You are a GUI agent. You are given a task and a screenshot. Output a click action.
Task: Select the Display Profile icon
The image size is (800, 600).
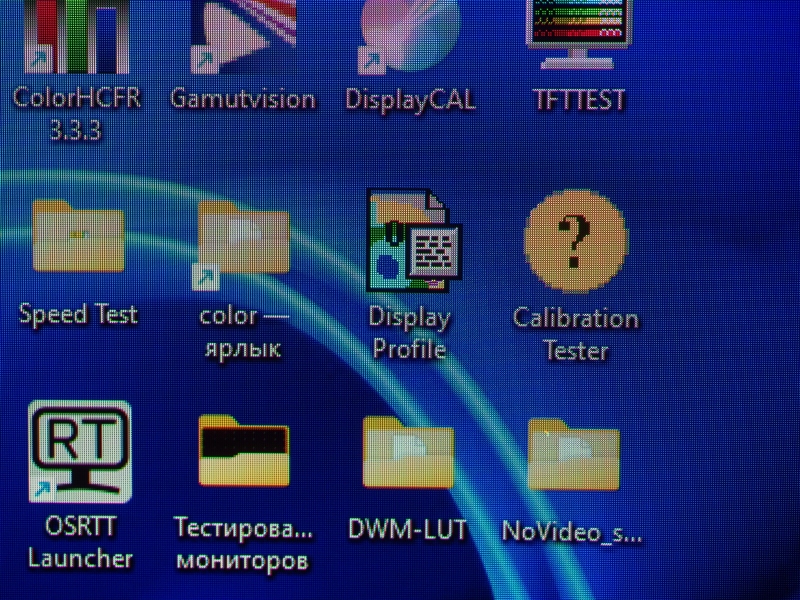(x=410, y=242)
